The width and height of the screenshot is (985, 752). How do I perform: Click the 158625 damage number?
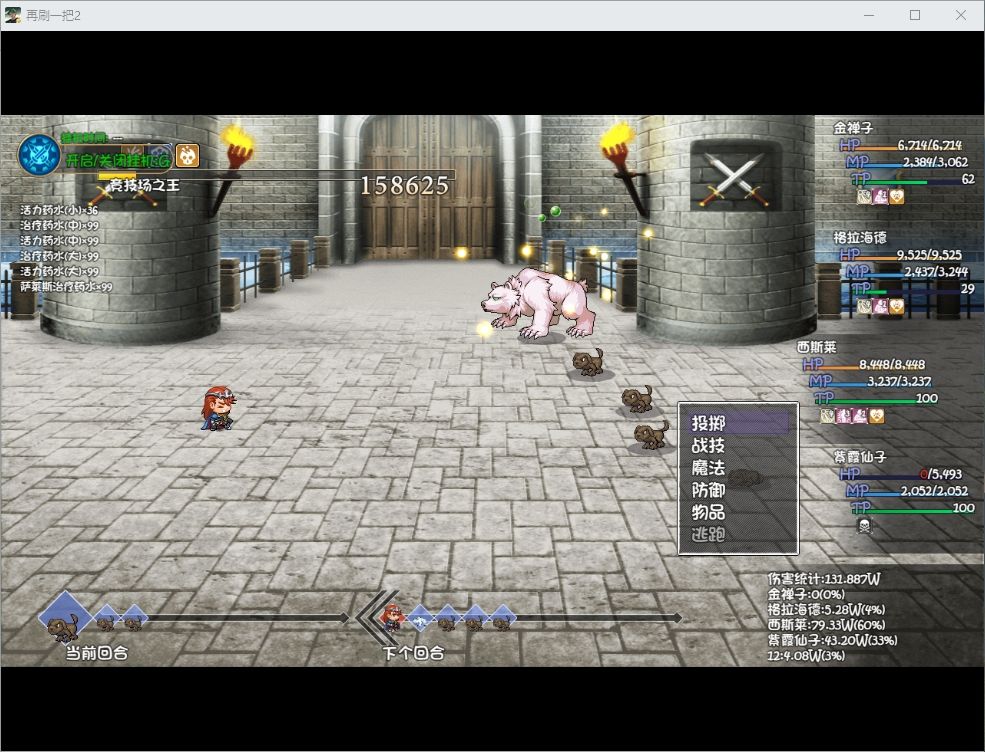tap(405, 185)
